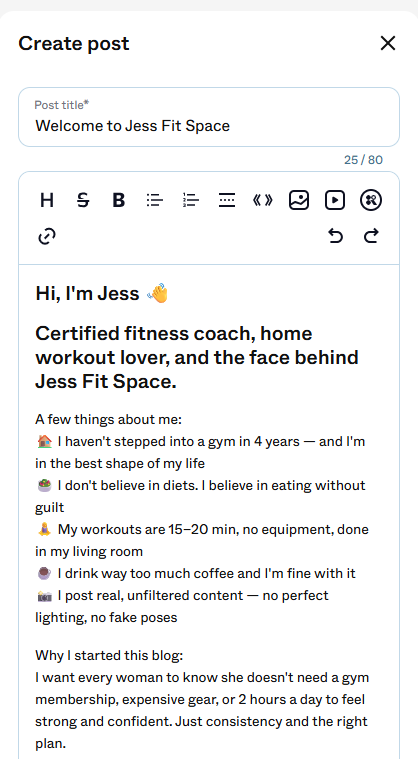This screenshot has height=759, width=418.
Task: Insert horizontal divider line
Action: [227, 200]
